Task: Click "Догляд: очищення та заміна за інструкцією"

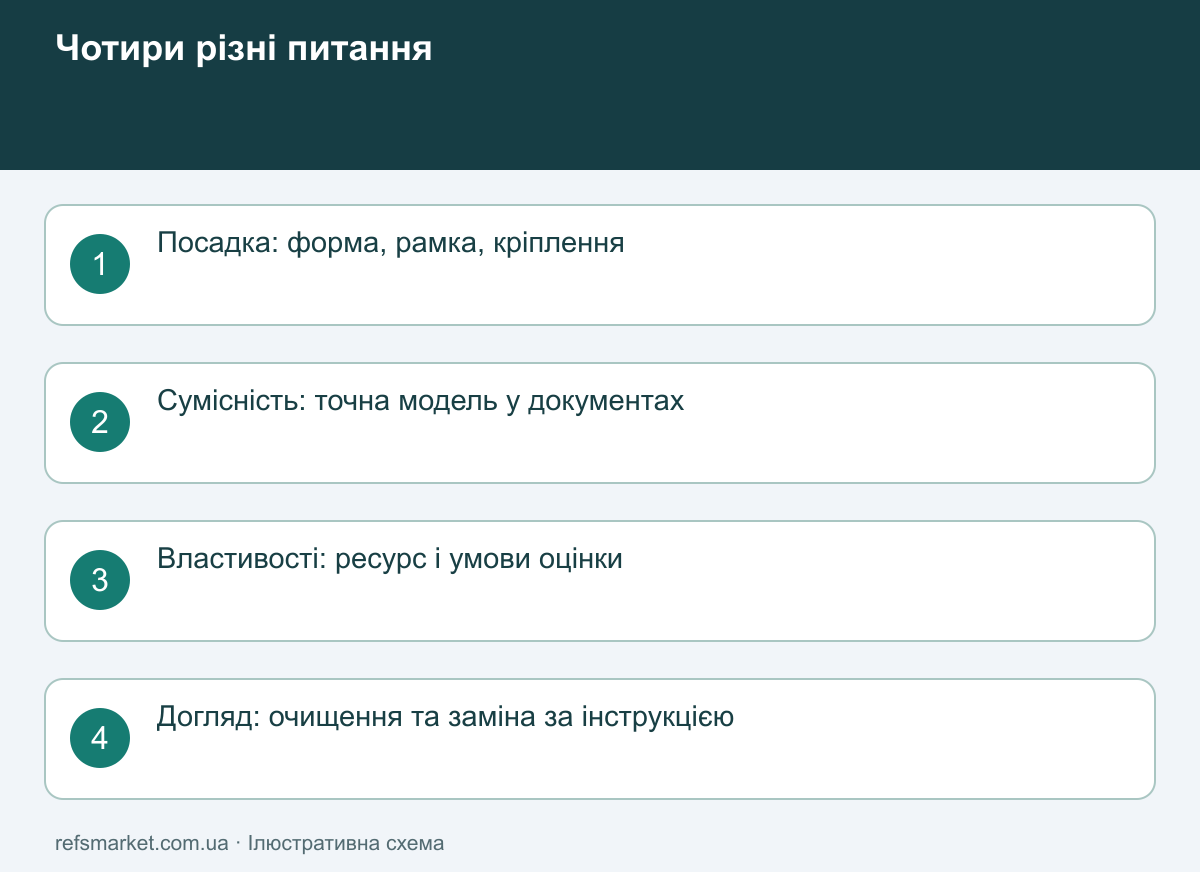Action: 446,717
